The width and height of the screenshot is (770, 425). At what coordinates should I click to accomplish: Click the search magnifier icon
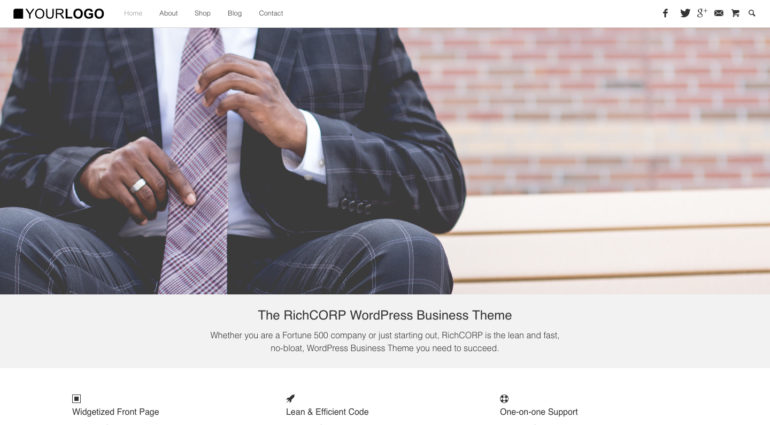[x=752, y=13]
